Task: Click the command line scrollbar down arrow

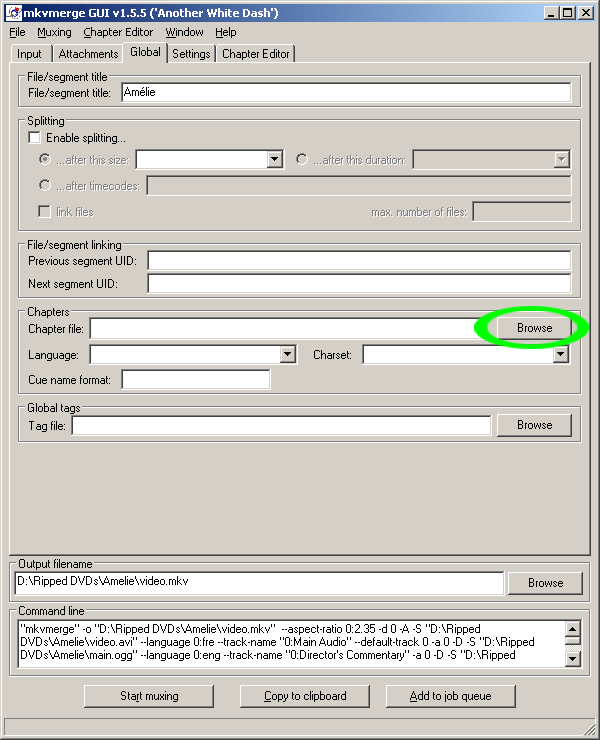Action: [x=573, y=658]
